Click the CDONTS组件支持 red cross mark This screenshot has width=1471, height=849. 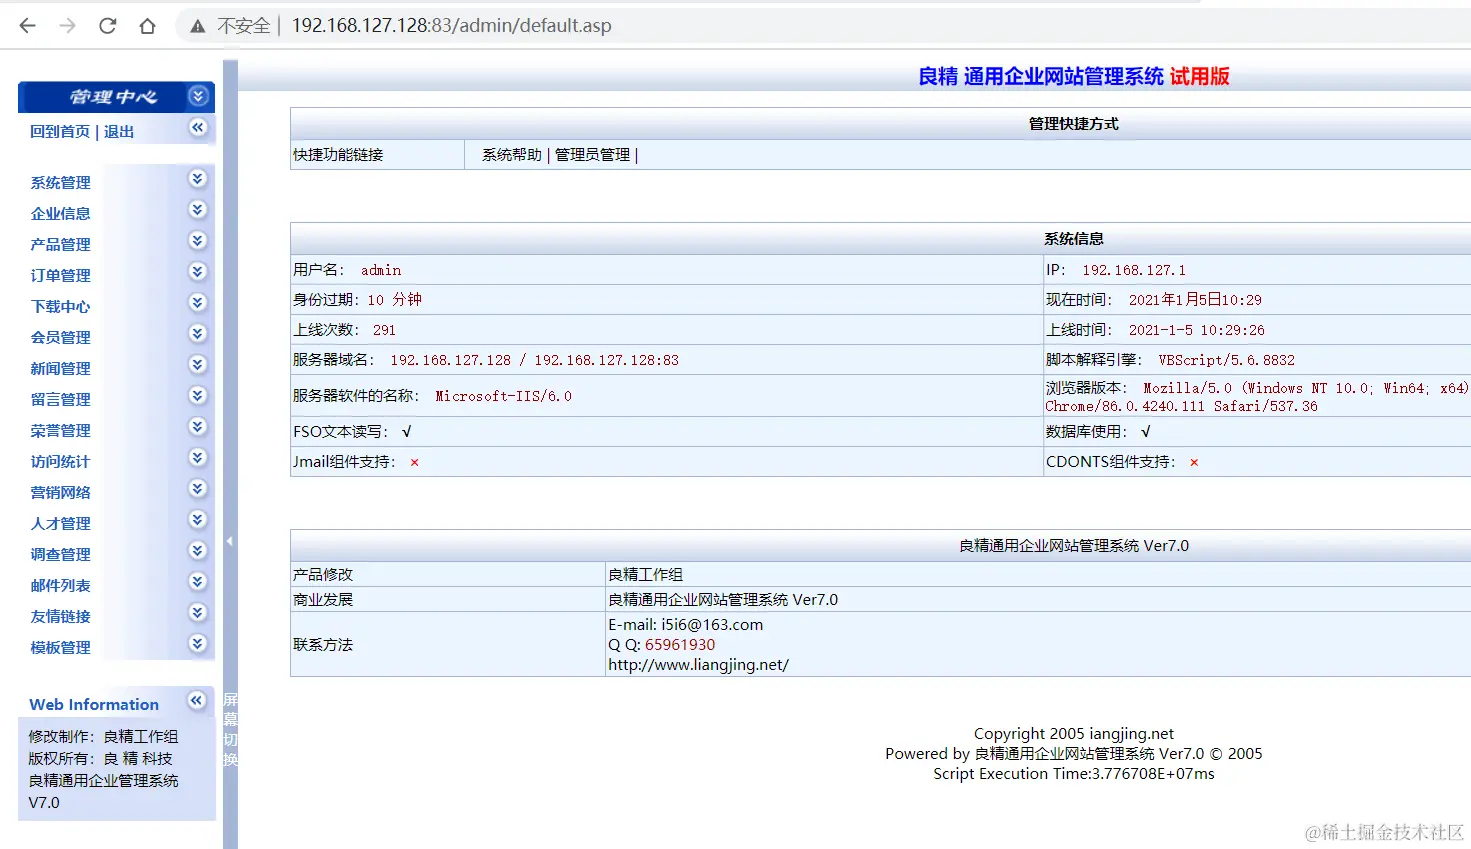[x=1194, y=462]
